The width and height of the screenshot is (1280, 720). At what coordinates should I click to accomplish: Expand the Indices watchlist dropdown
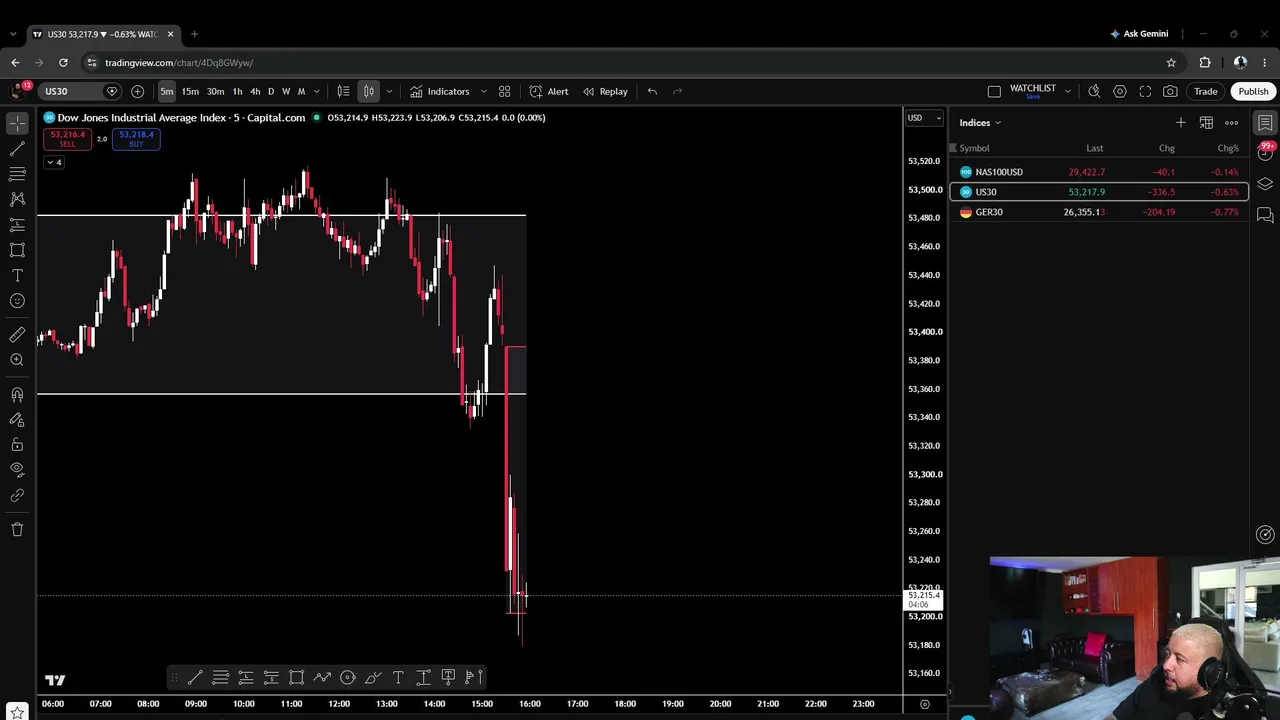(980, 123)
